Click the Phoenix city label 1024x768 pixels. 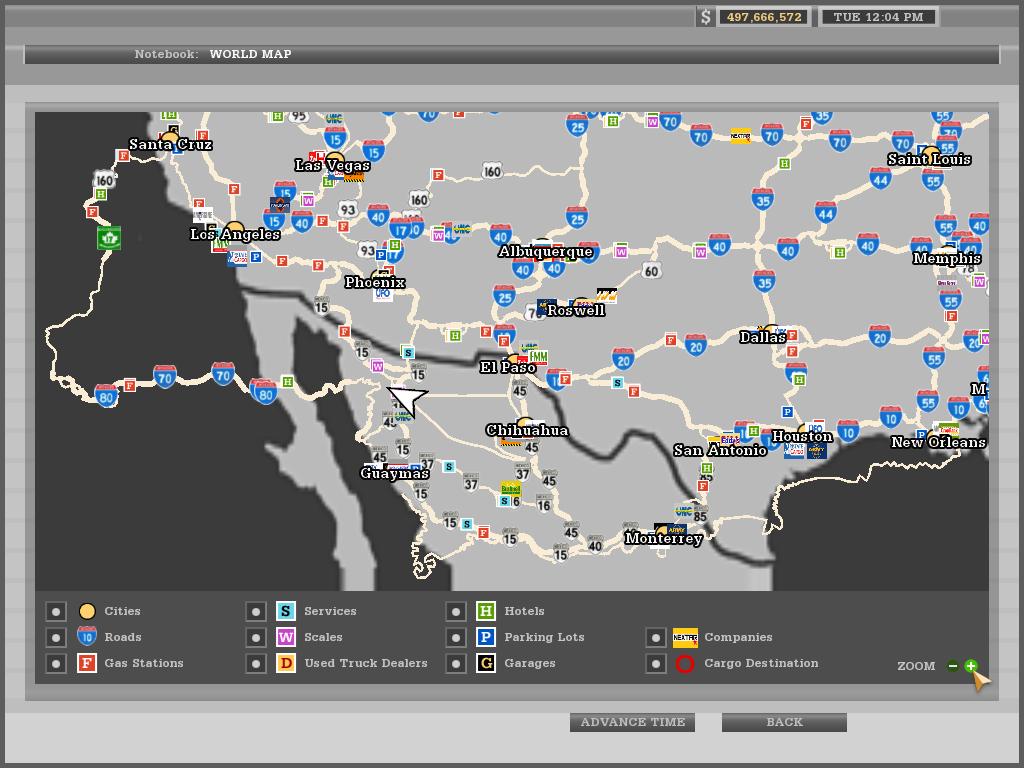(375, 282)
